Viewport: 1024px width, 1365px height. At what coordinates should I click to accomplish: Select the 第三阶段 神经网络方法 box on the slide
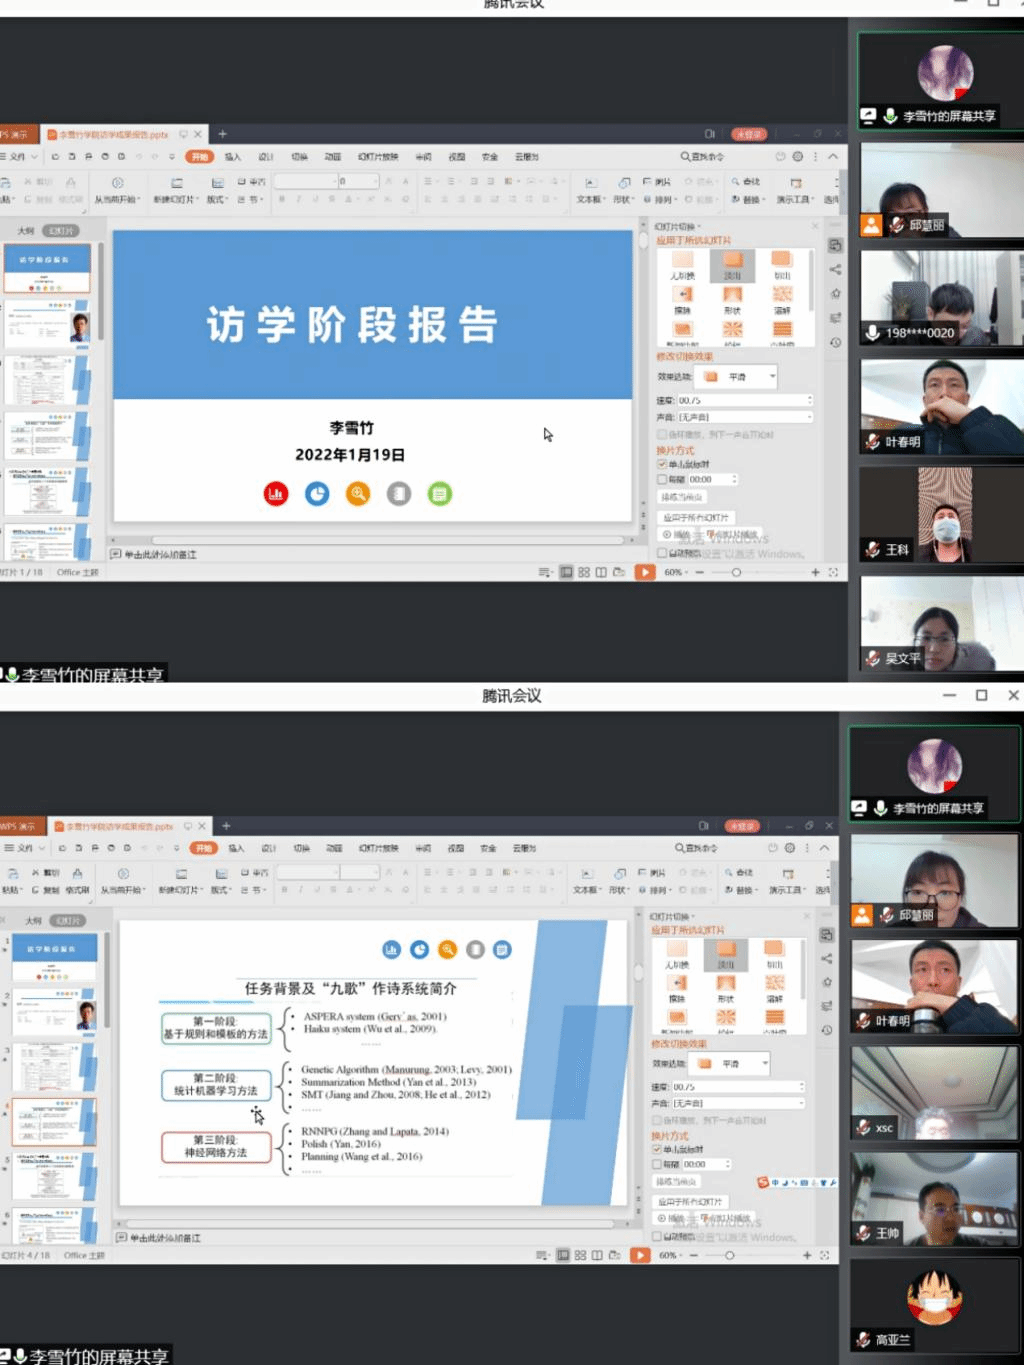pos(216,1146)
